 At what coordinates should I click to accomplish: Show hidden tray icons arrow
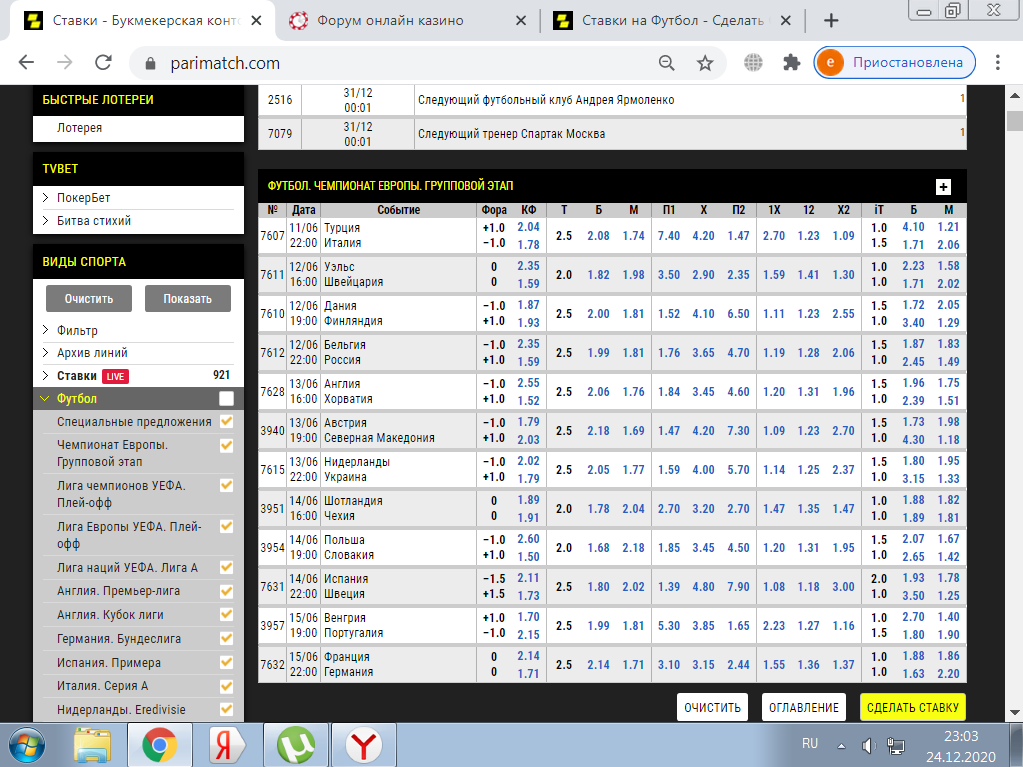842,745
